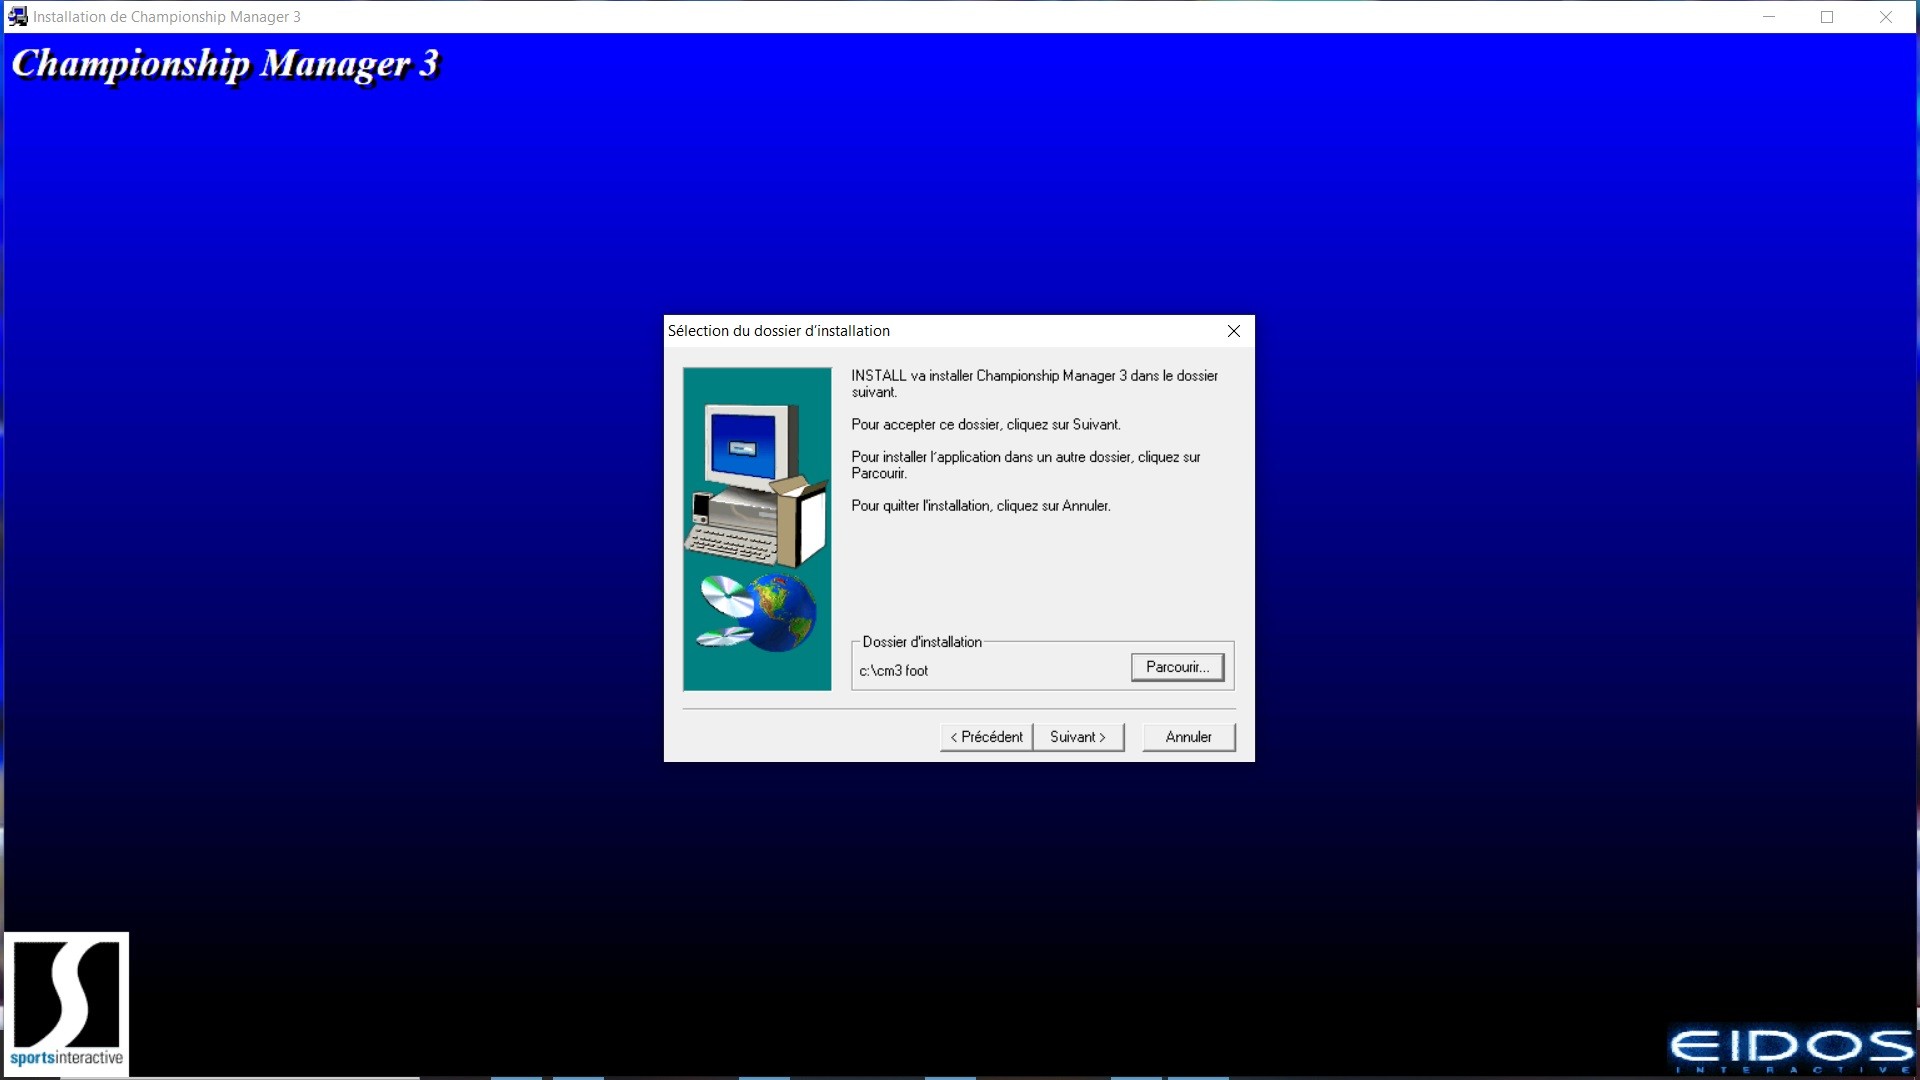The width and height of the screenshot is (1920, 1080).
Task: Minimize the Installation de Championship Manager 3 window
Action: tap(1769, 17)
